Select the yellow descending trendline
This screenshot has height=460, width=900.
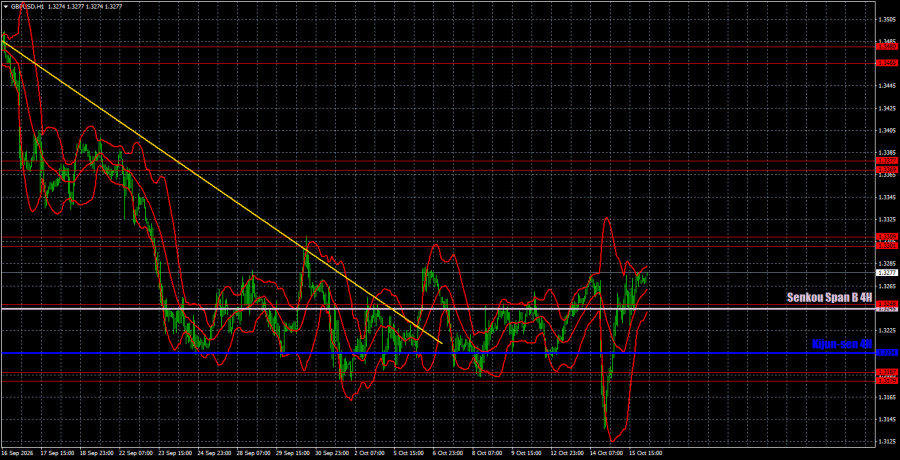(222, 192)
